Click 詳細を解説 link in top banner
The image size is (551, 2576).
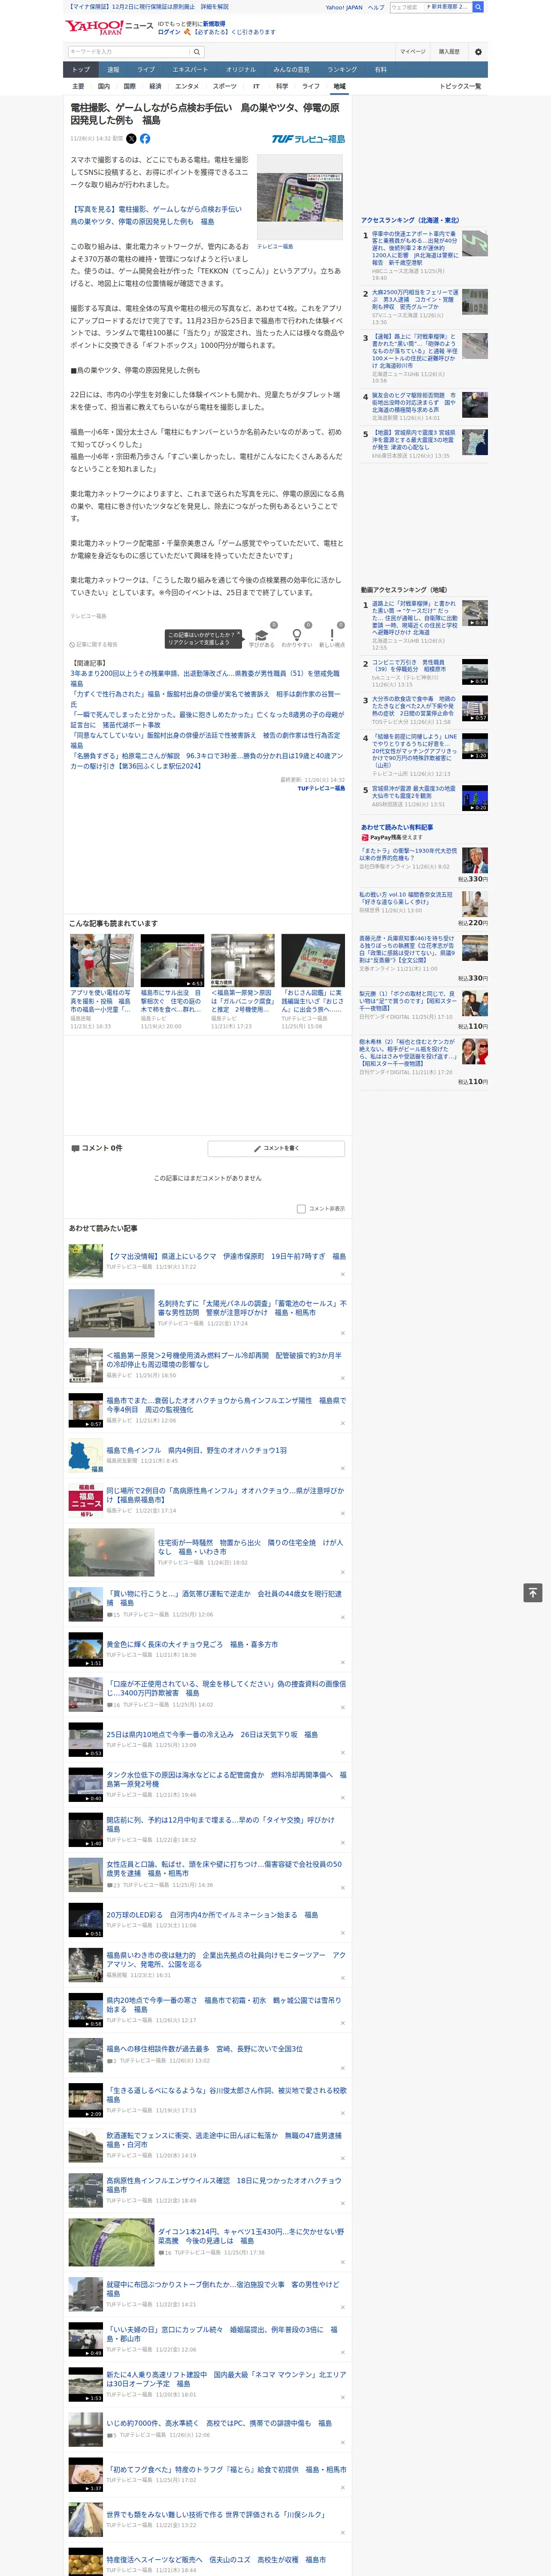click(214, 7)
